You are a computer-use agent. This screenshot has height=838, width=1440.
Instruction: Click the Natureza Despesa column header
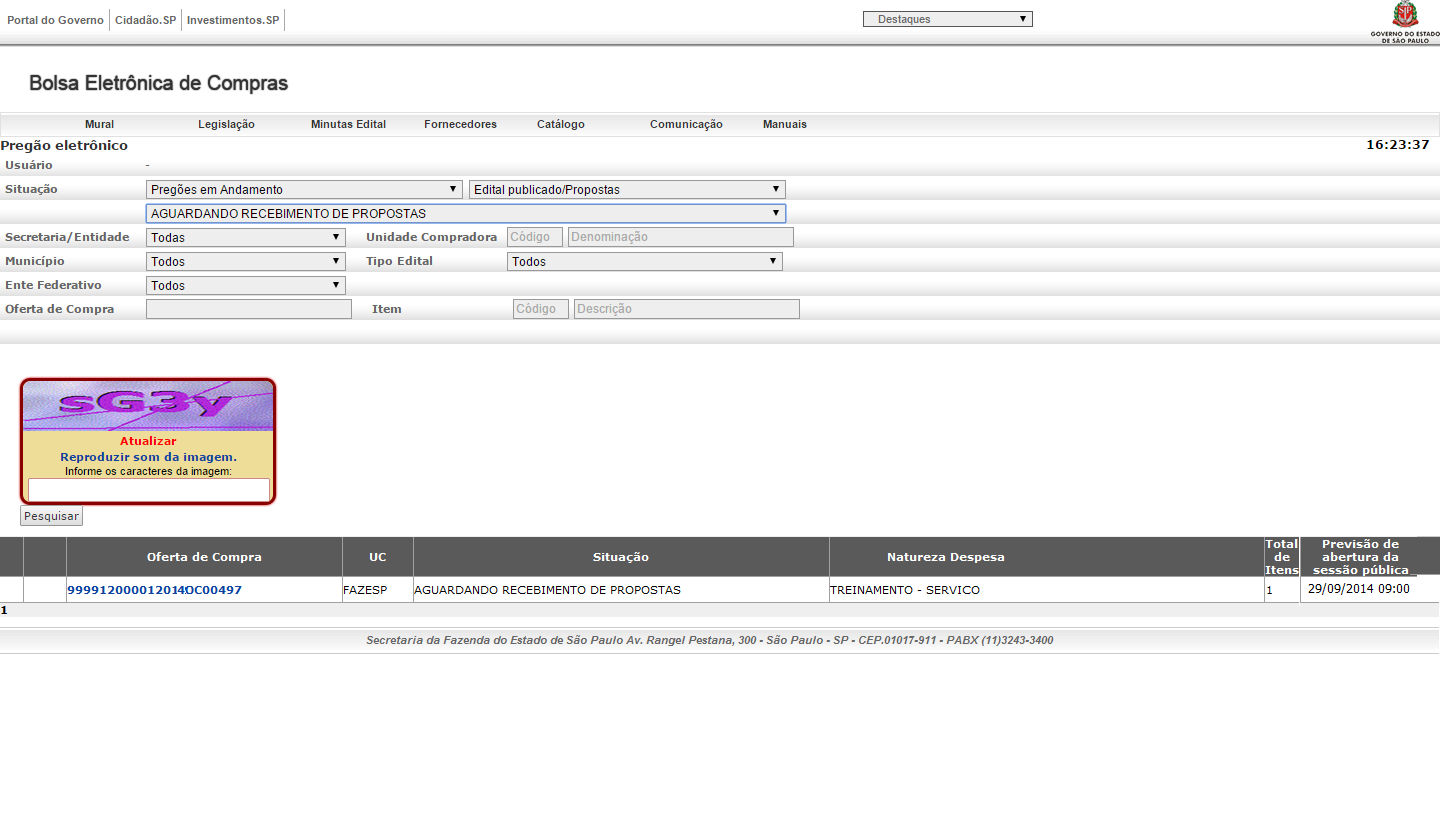click(x=946, y=557)
